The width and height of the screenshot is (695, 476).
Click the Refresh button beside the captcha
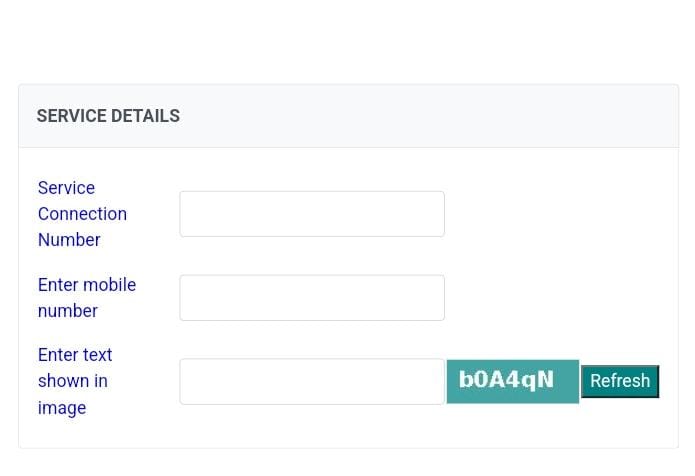tap(620, 381)
